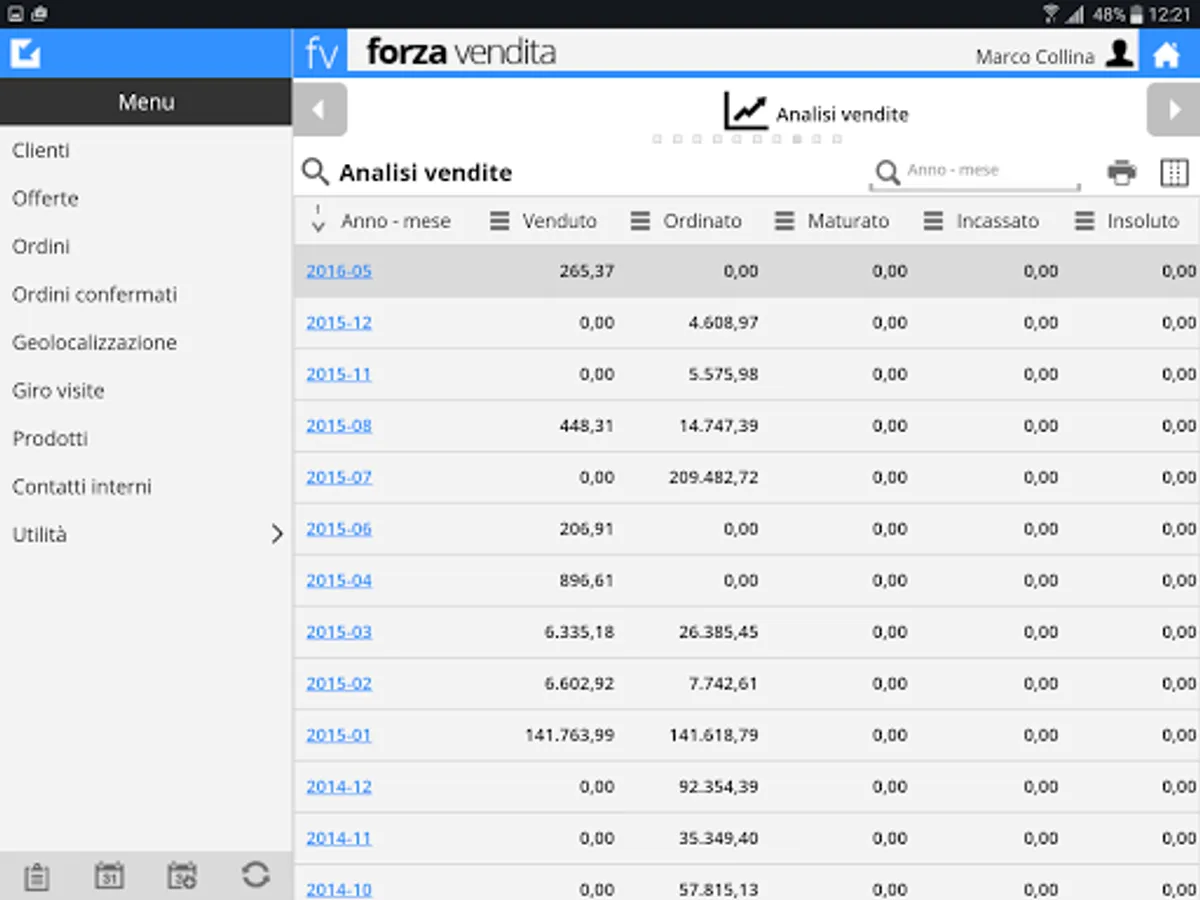Open the 2015-02 period link
The image size is (1200, 900).
tap(339, 684)
